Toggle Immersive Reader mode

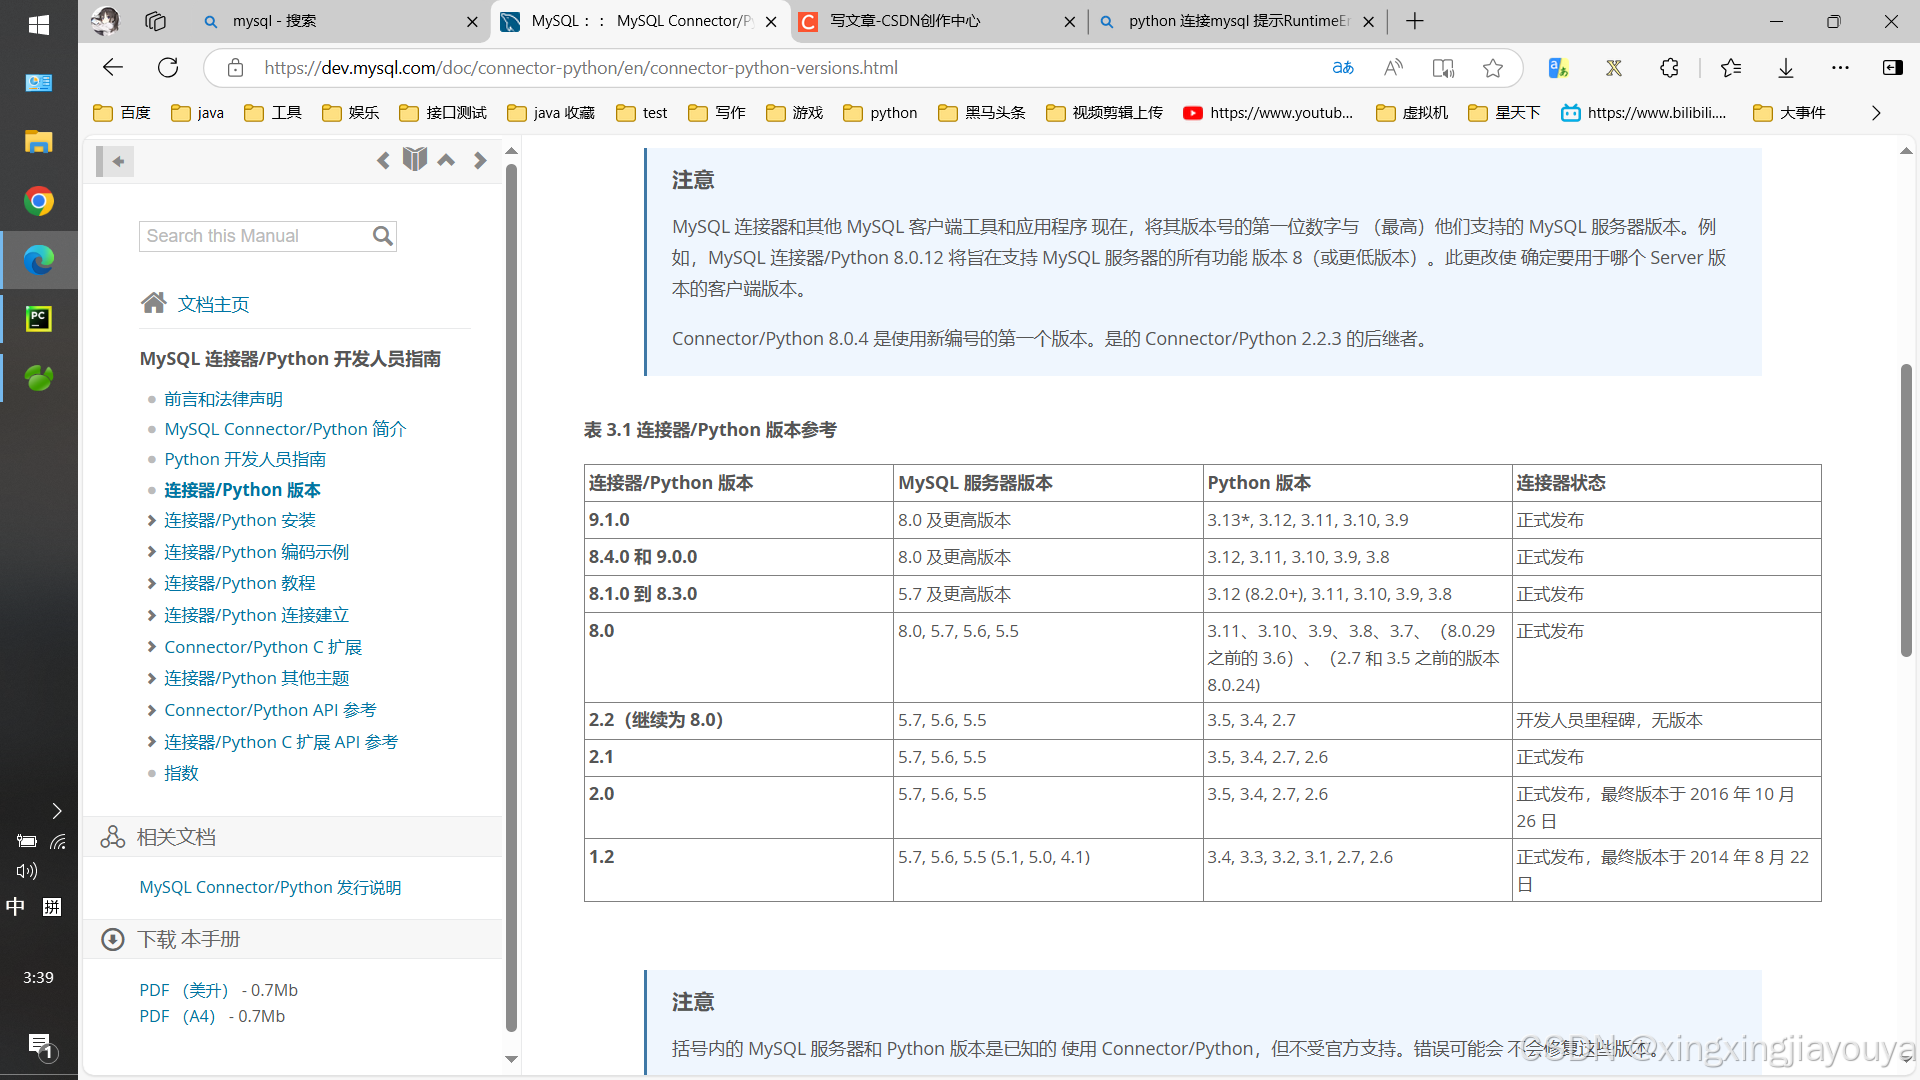click(x=1442, y=67)
